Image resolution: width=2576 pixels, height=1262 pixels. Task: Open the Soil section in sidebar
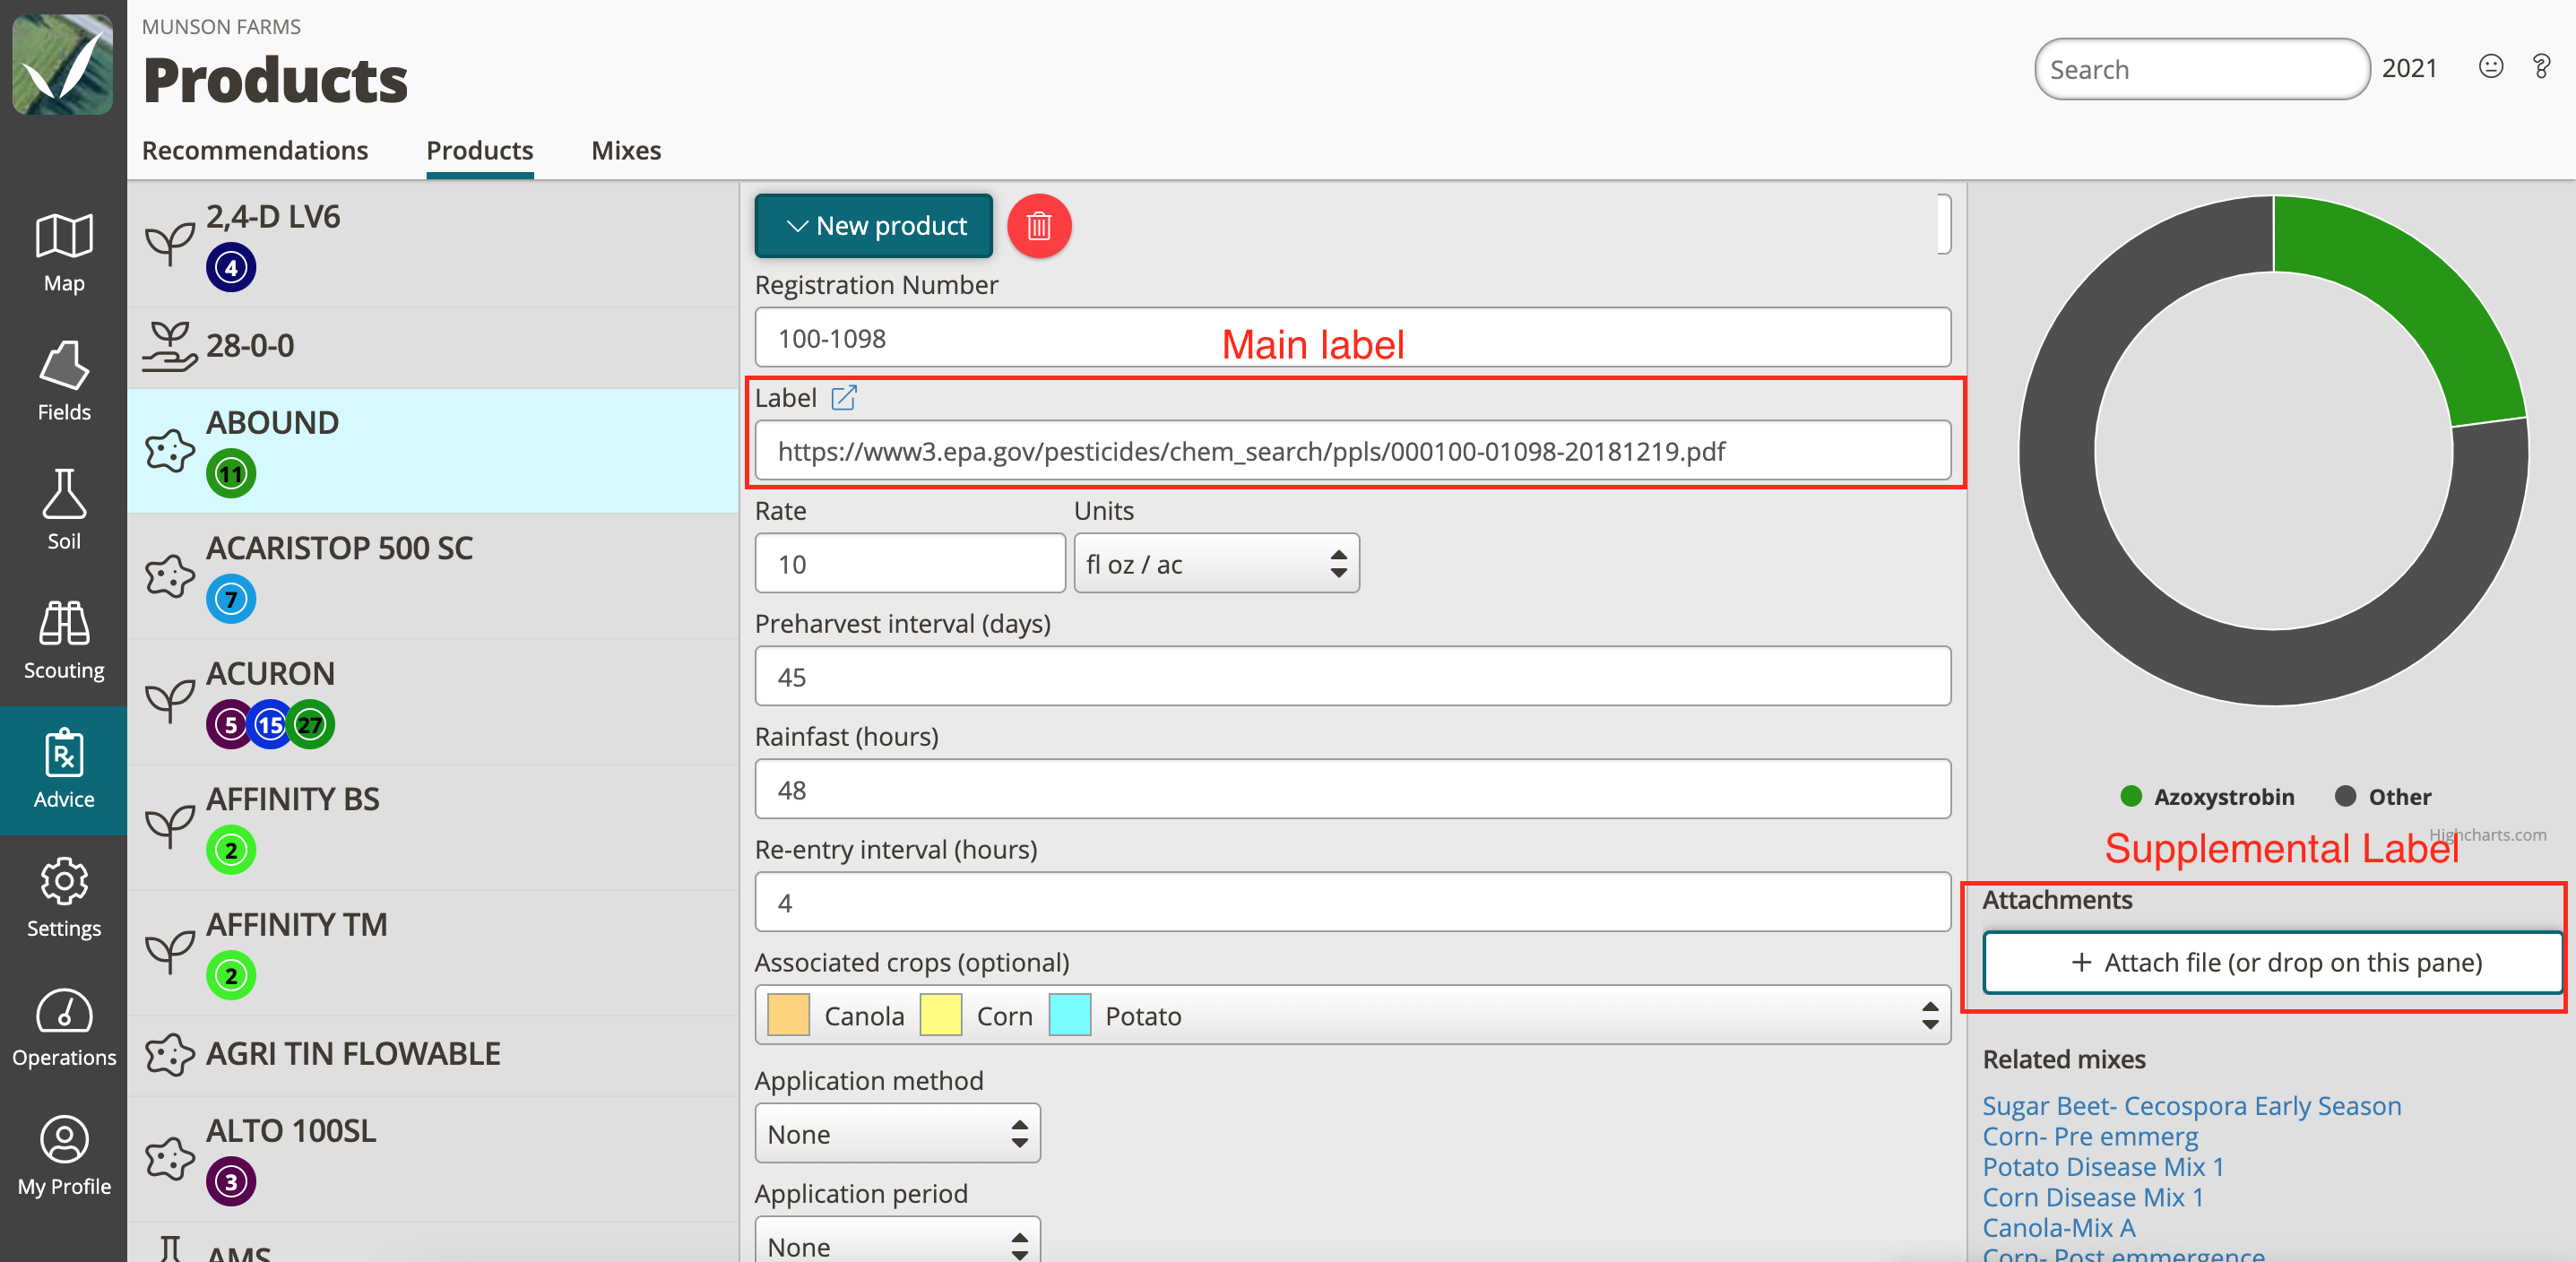click(x=64, y=511)
